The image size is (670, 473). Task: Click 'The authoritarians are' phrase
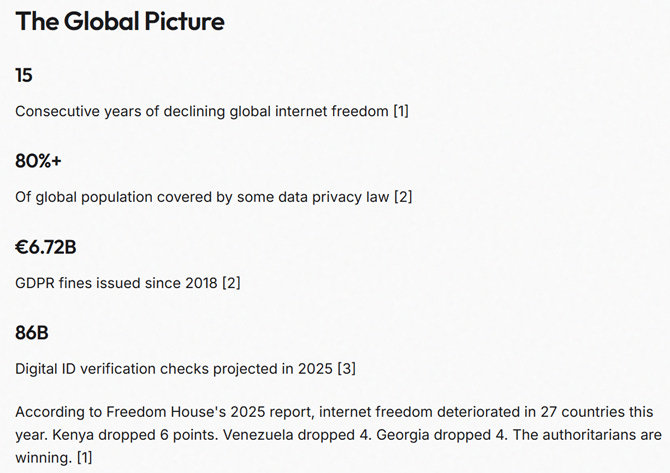click(587, 435)
